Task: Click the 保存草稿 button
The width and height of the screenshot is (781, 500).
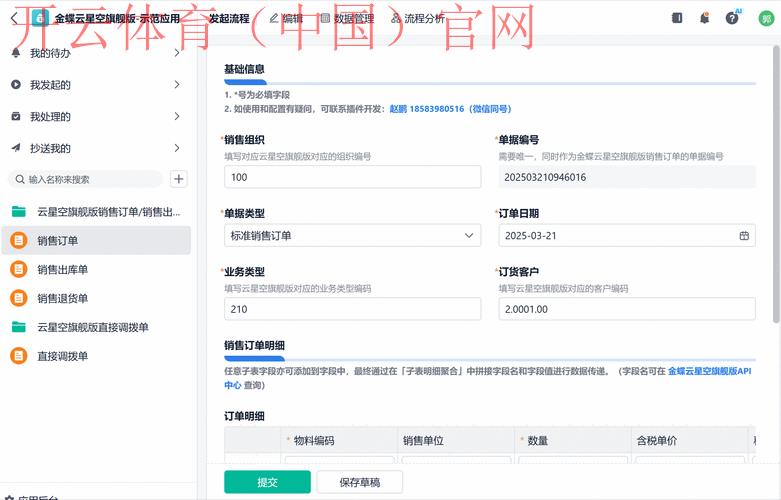Action: (360, 482)
